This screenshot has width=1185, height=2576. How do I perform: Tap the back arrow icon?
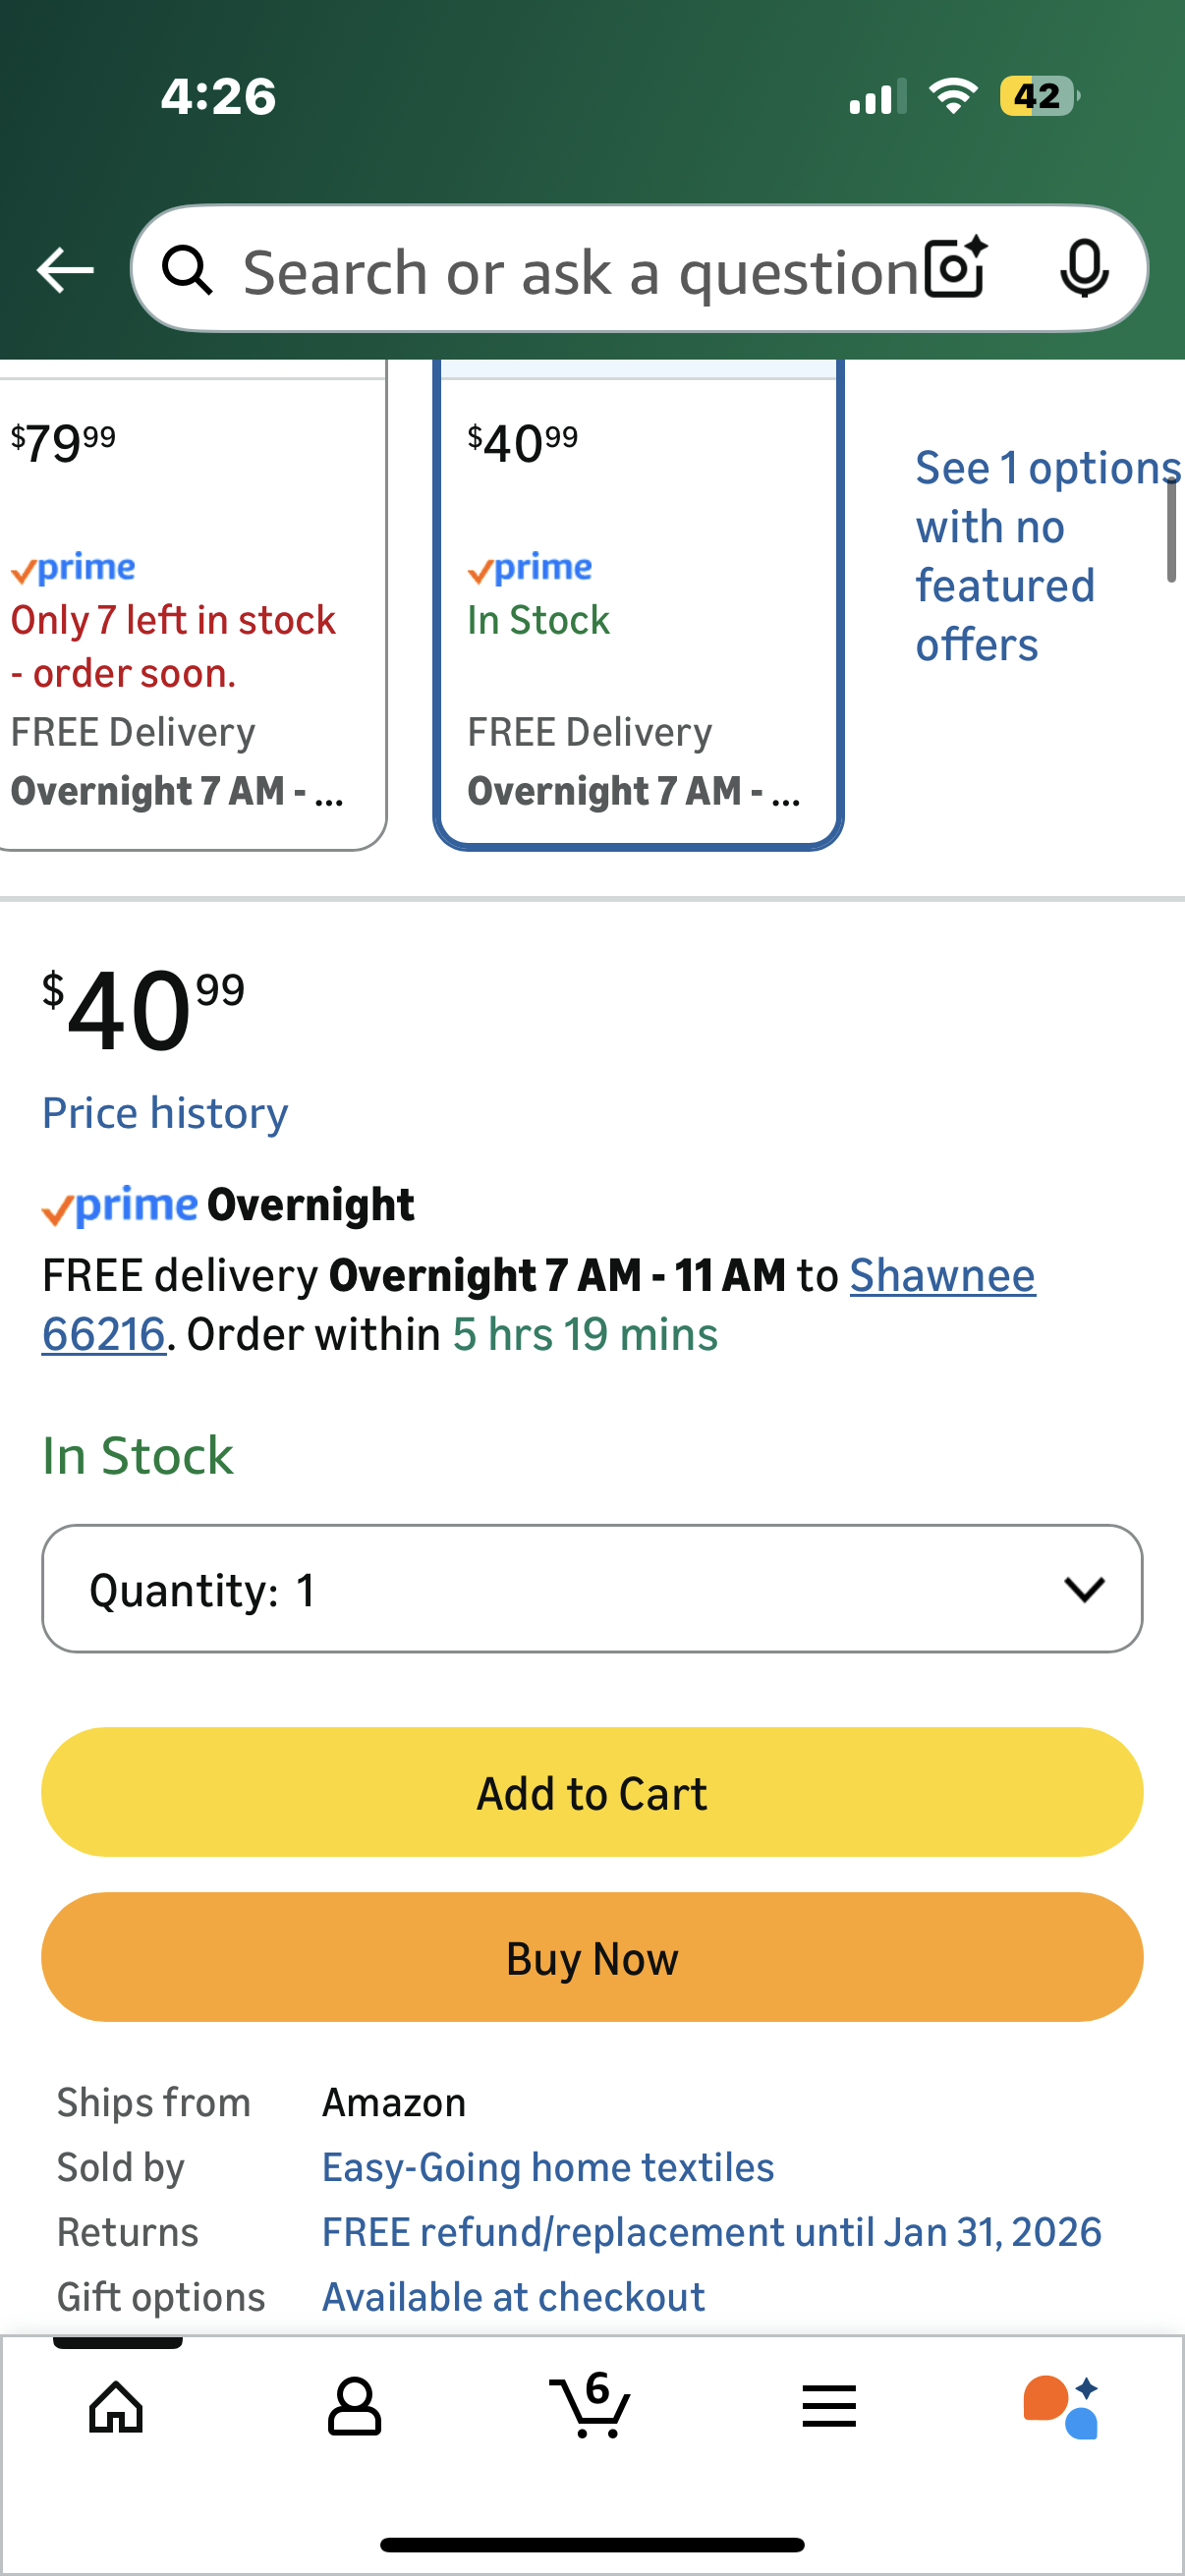pos(65,270)
